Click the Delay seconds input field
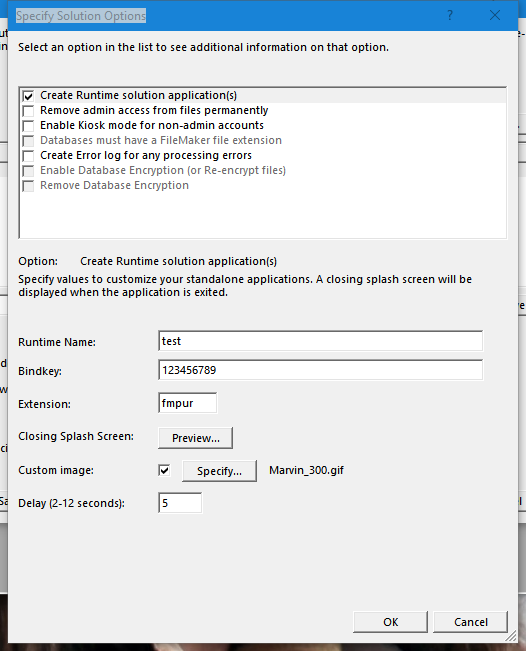 pos(180,503)
